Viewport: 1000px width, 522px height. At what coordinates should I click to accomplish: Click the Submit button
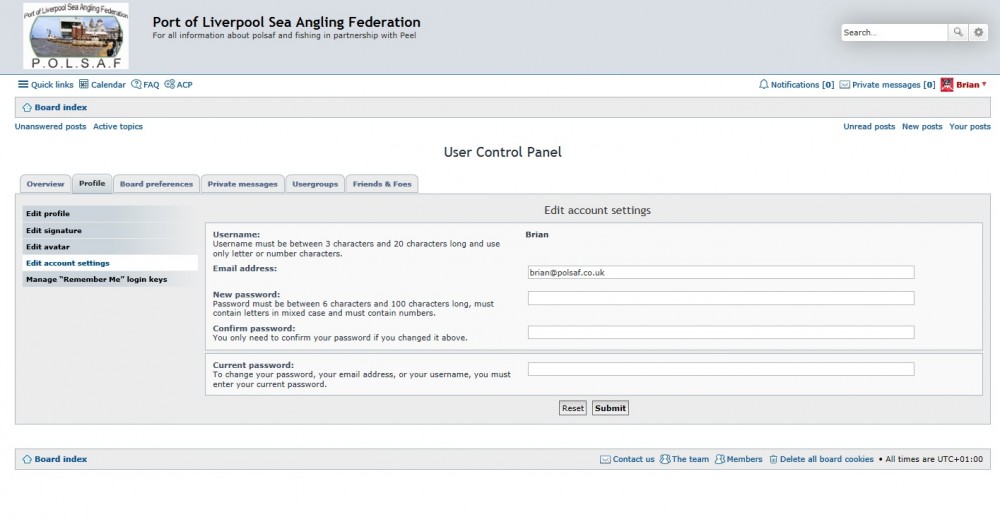click(610, 408)
